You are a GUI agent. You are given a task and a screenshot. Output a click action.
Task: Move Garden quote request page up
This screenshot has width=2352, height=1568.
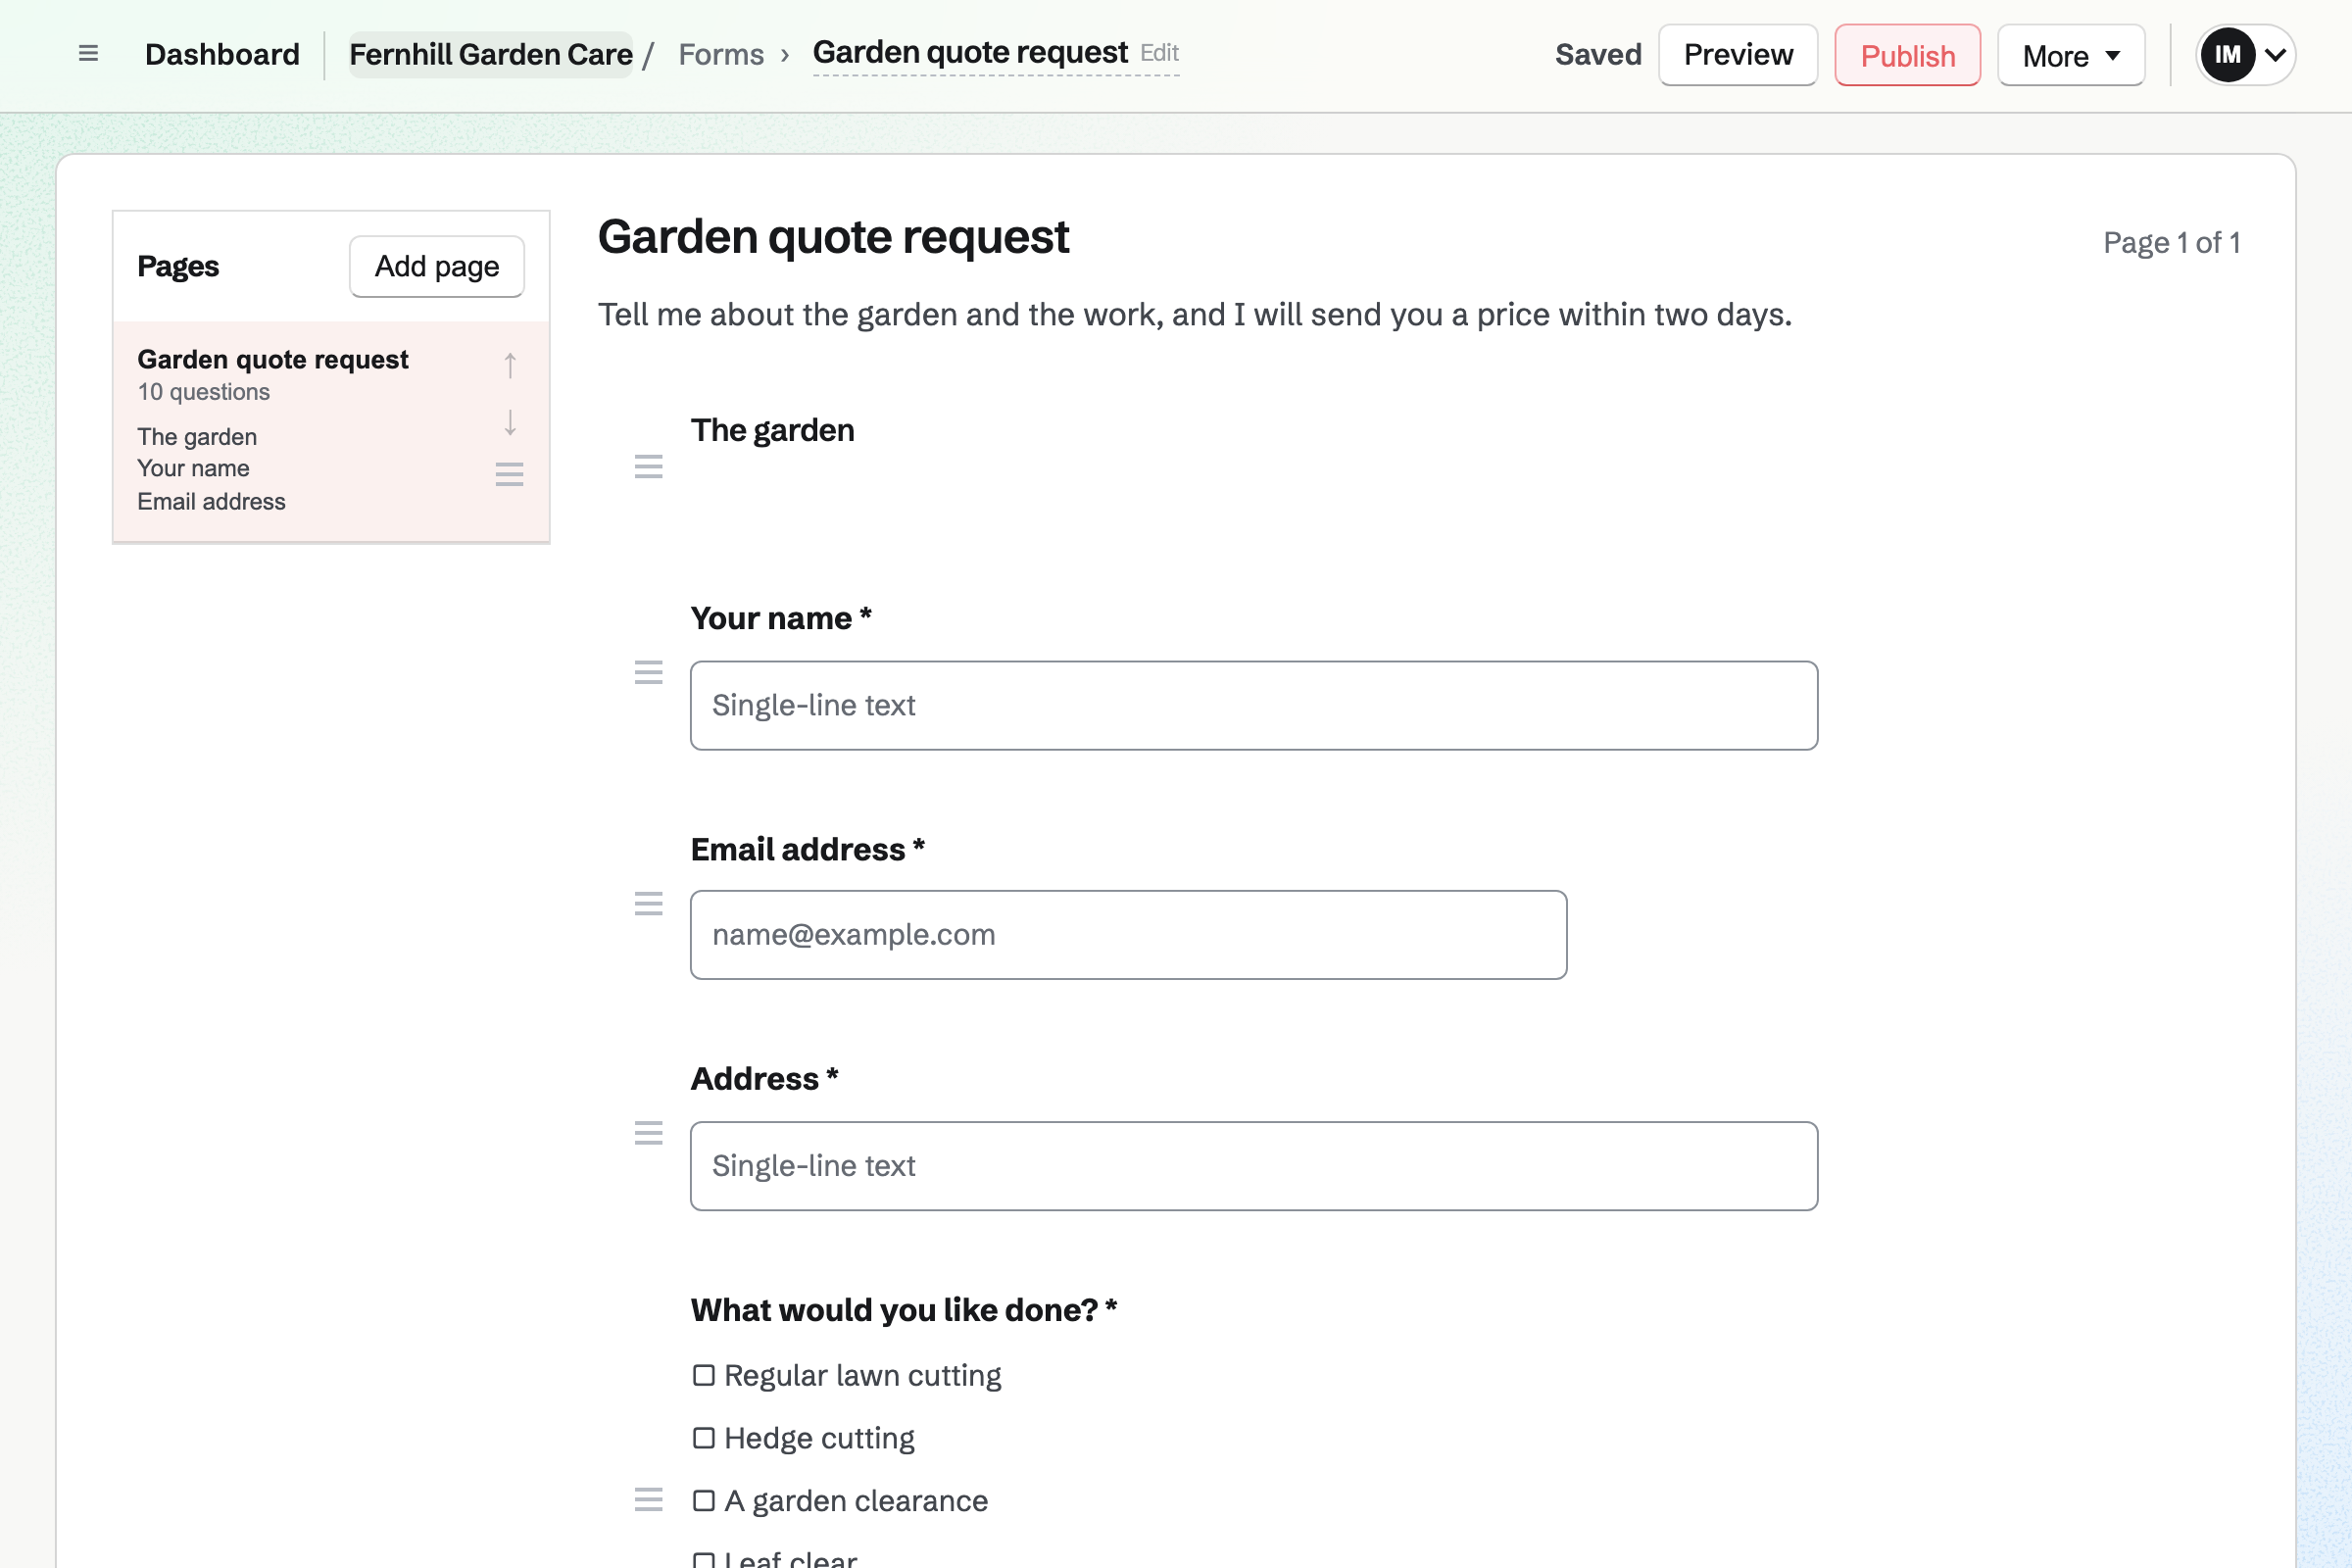[x=510, y=366]
